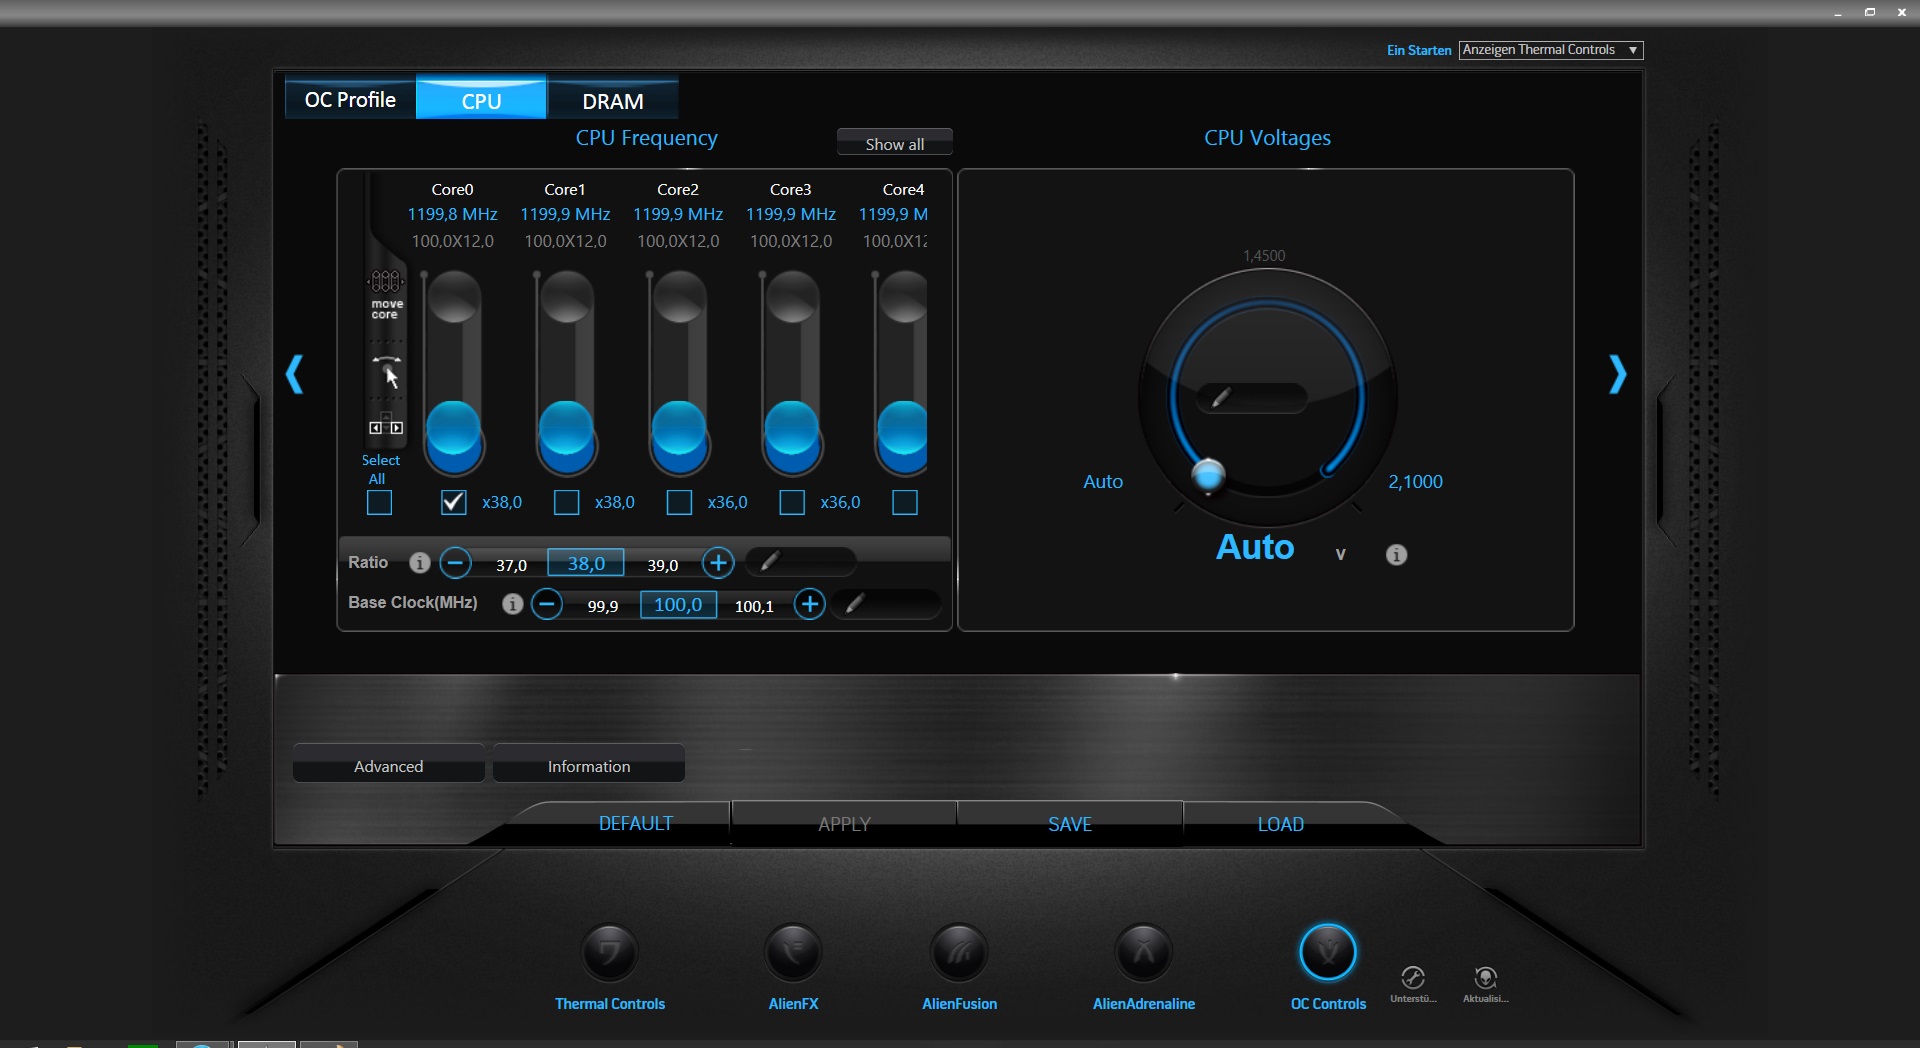Click the Show all button
Image resolution: width=1920 pixels, height=1048 pixels.
tap(895, 143)
